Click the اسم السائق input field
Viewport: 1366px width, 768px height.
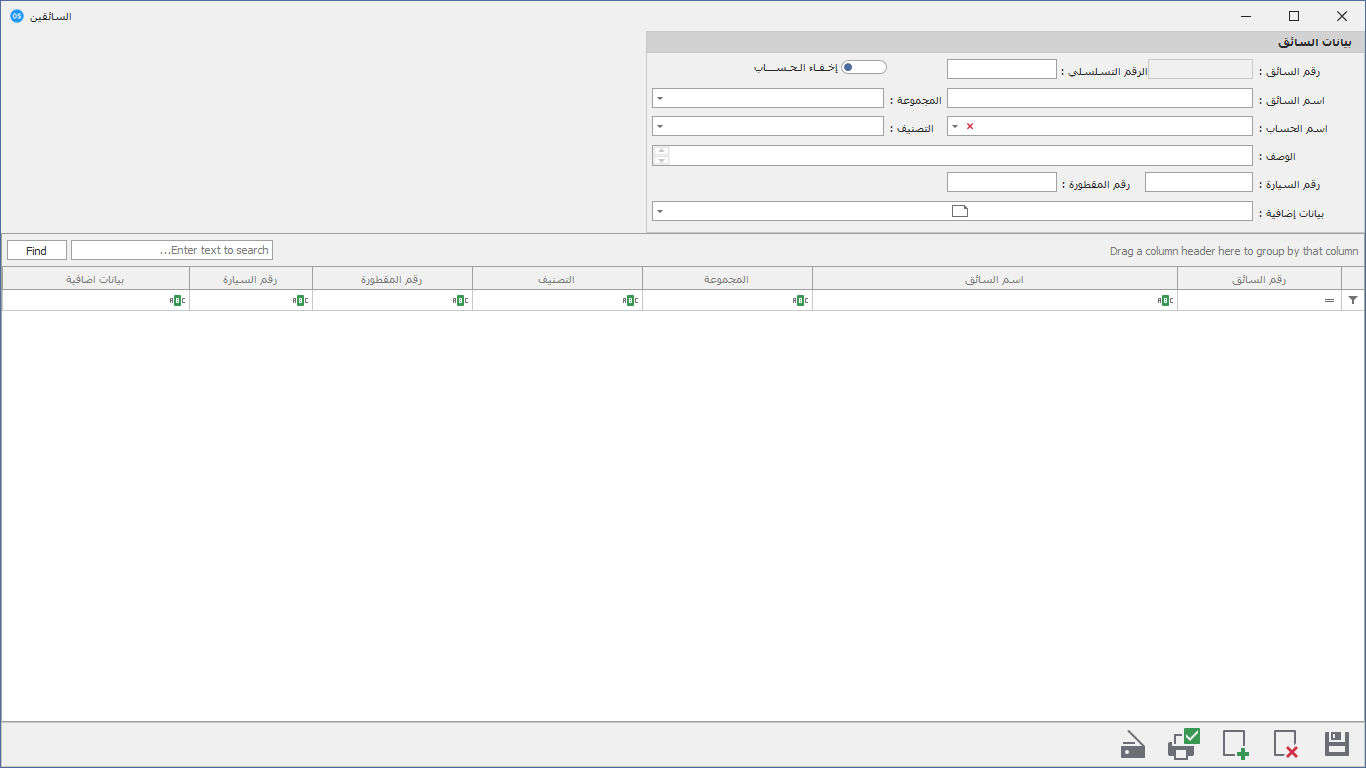[1100, 98]
